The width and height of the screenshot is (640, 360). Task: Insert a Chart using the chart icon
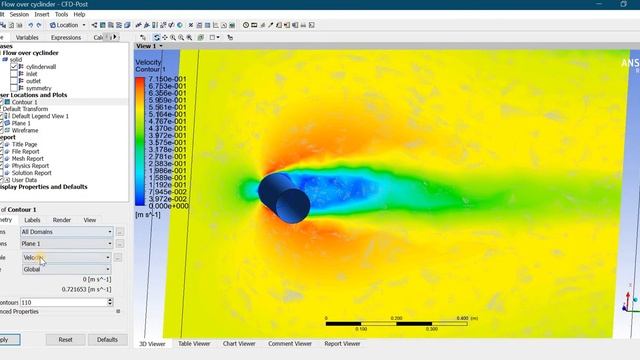[216, 25]
